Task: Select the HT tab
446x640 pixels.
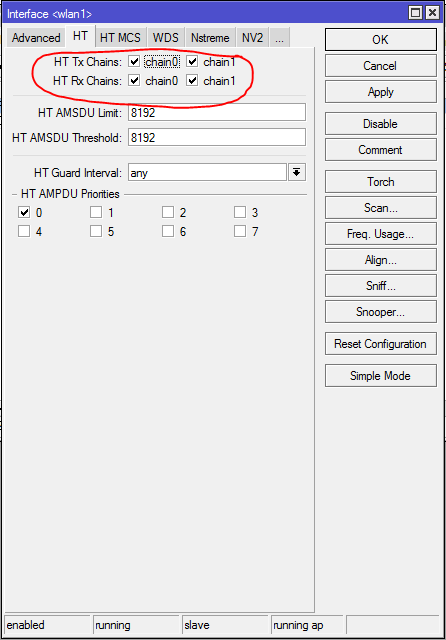Action: click(x=80, y=36)
